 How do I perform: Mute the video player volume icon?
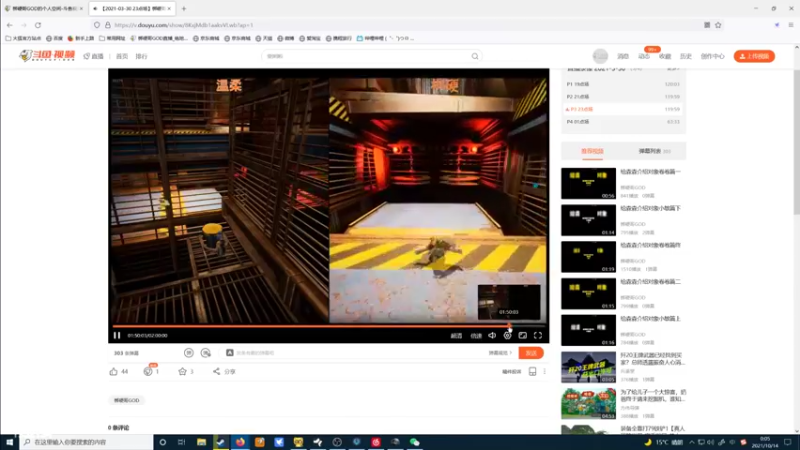coord(492,335)
